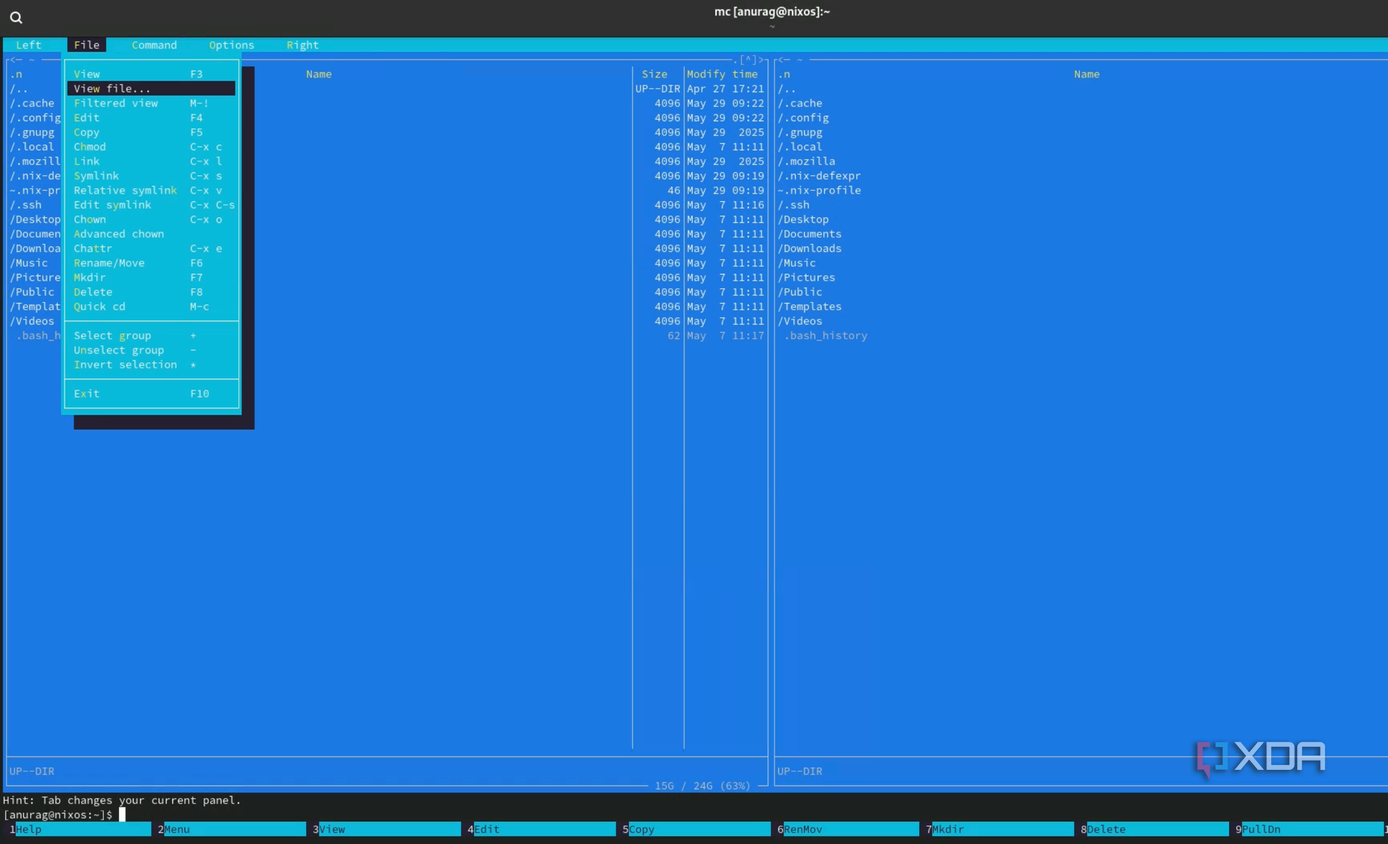Image resolution: width=1388 pixels, height=844 pixels.
Task: Select .bash_history in the right panel
Action: (x=825, y=336)
